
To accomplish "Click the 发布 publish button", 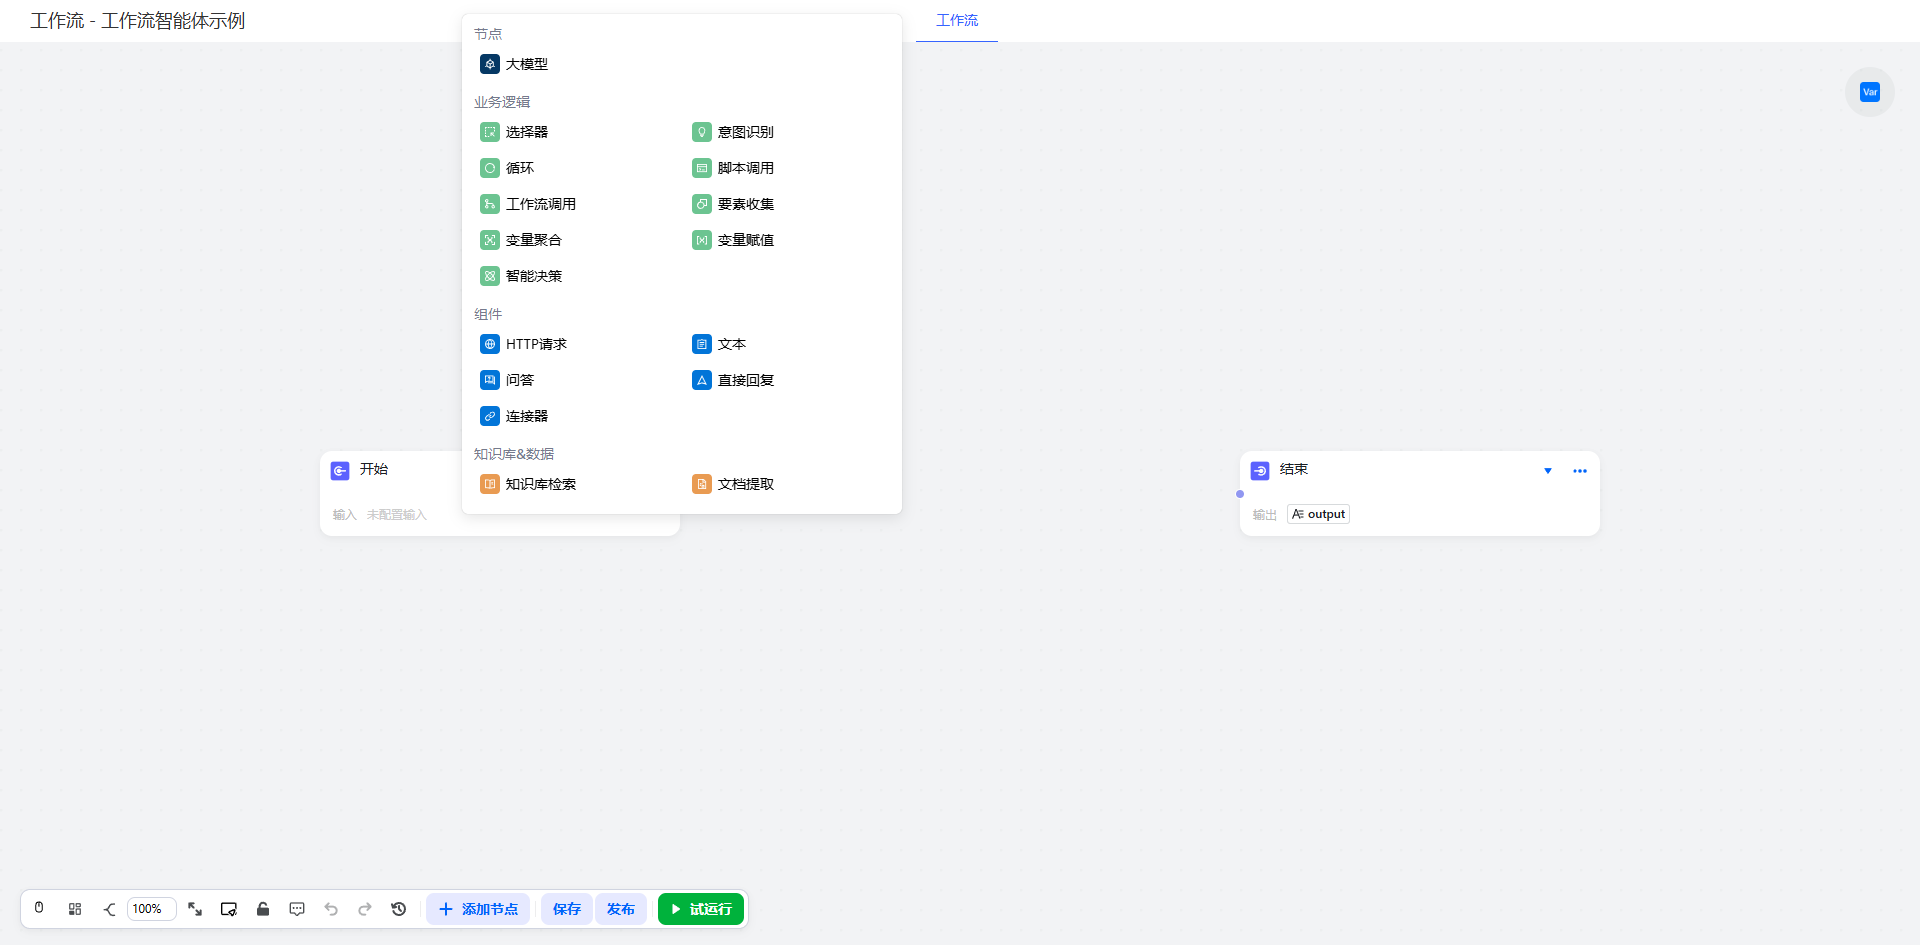I will pyautogui.click(x=620, y=909).
